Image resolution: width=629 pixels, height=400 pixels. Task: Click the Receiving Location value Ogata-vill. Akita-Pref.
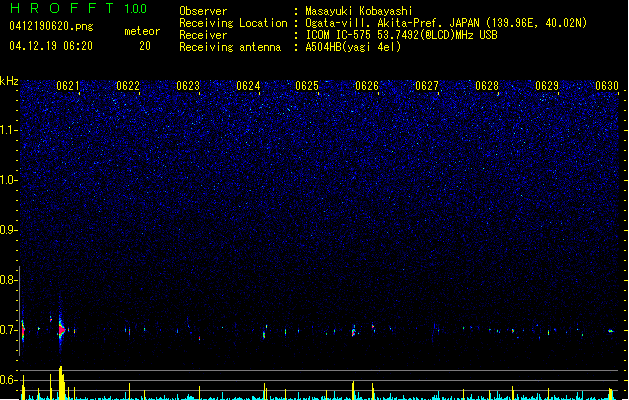374,23
